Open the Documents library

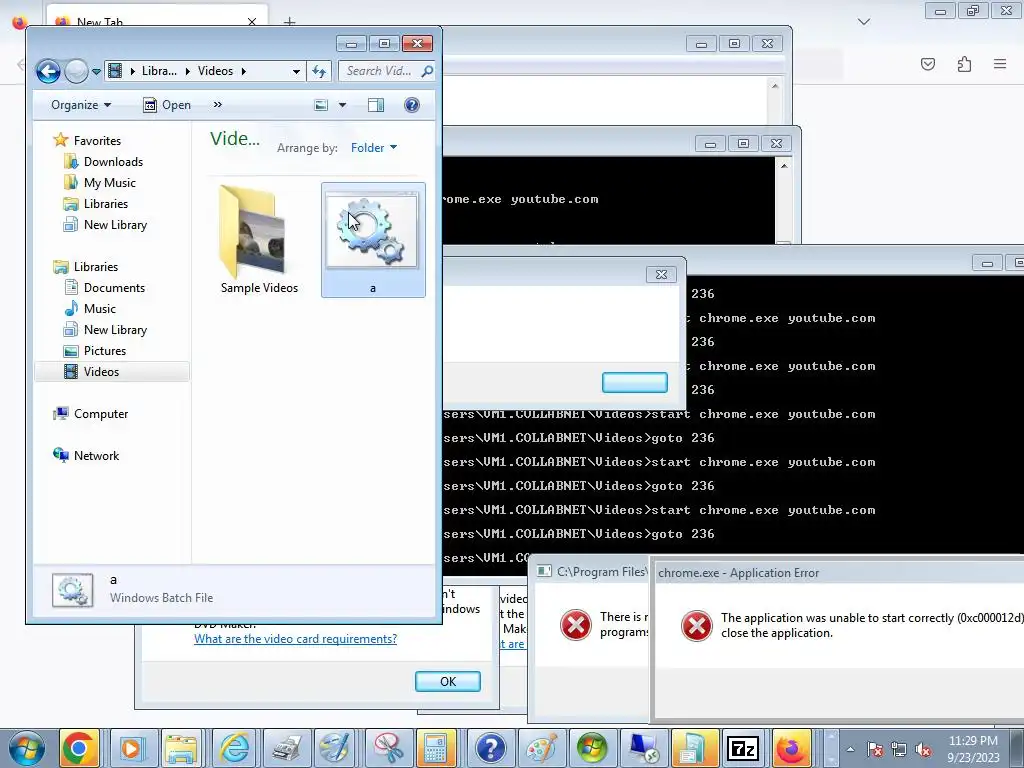tap(114, 287)
